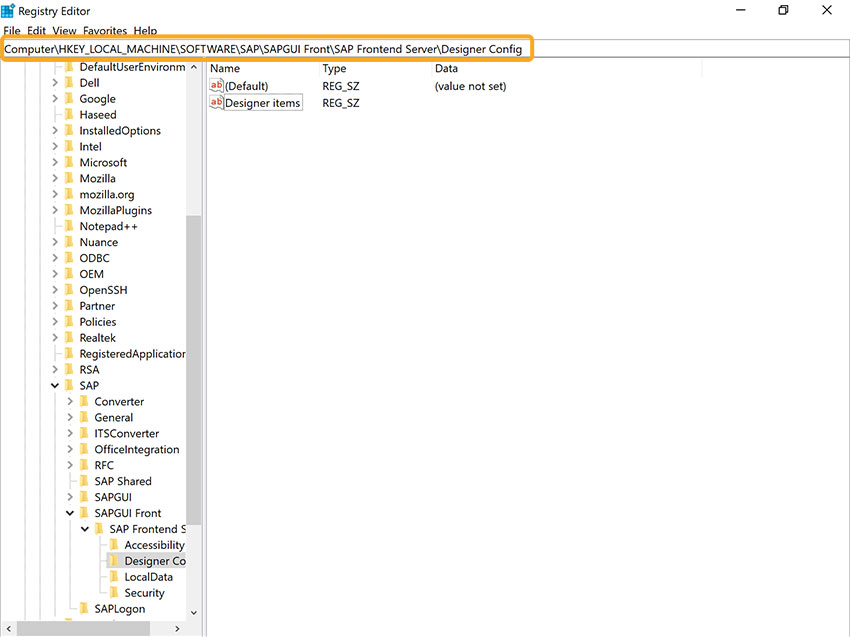Click the OpenSSH folder icon
The width and height of the screenshot is (850, 637).
[x=69, y=290]
